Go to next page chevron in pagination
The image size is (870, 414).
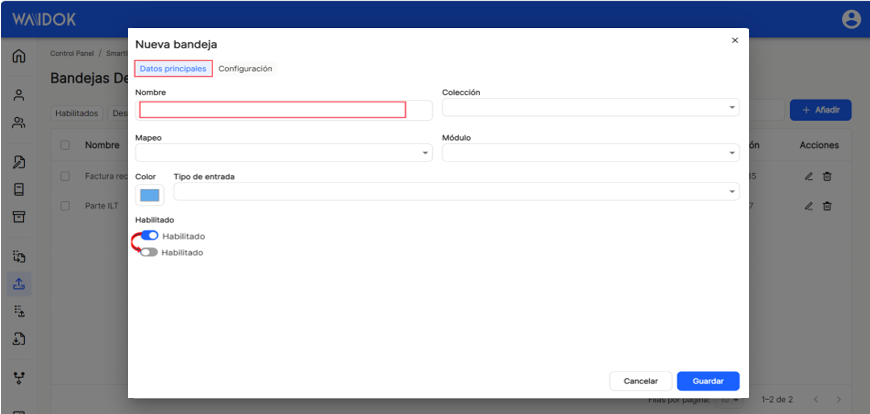(838, 400)
